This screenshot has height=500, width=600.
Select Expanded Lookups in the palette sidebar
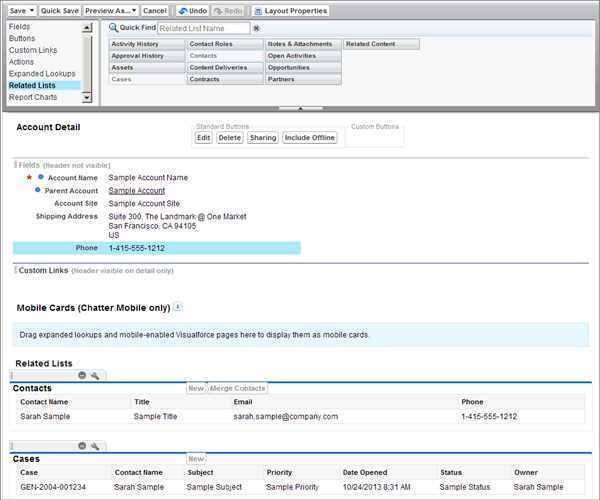click(x=41, y=74)
